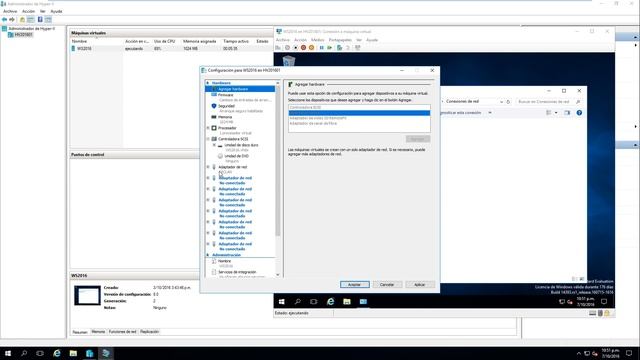Open Portapapeles menu in VM connection window

click(x=340, y=40)
